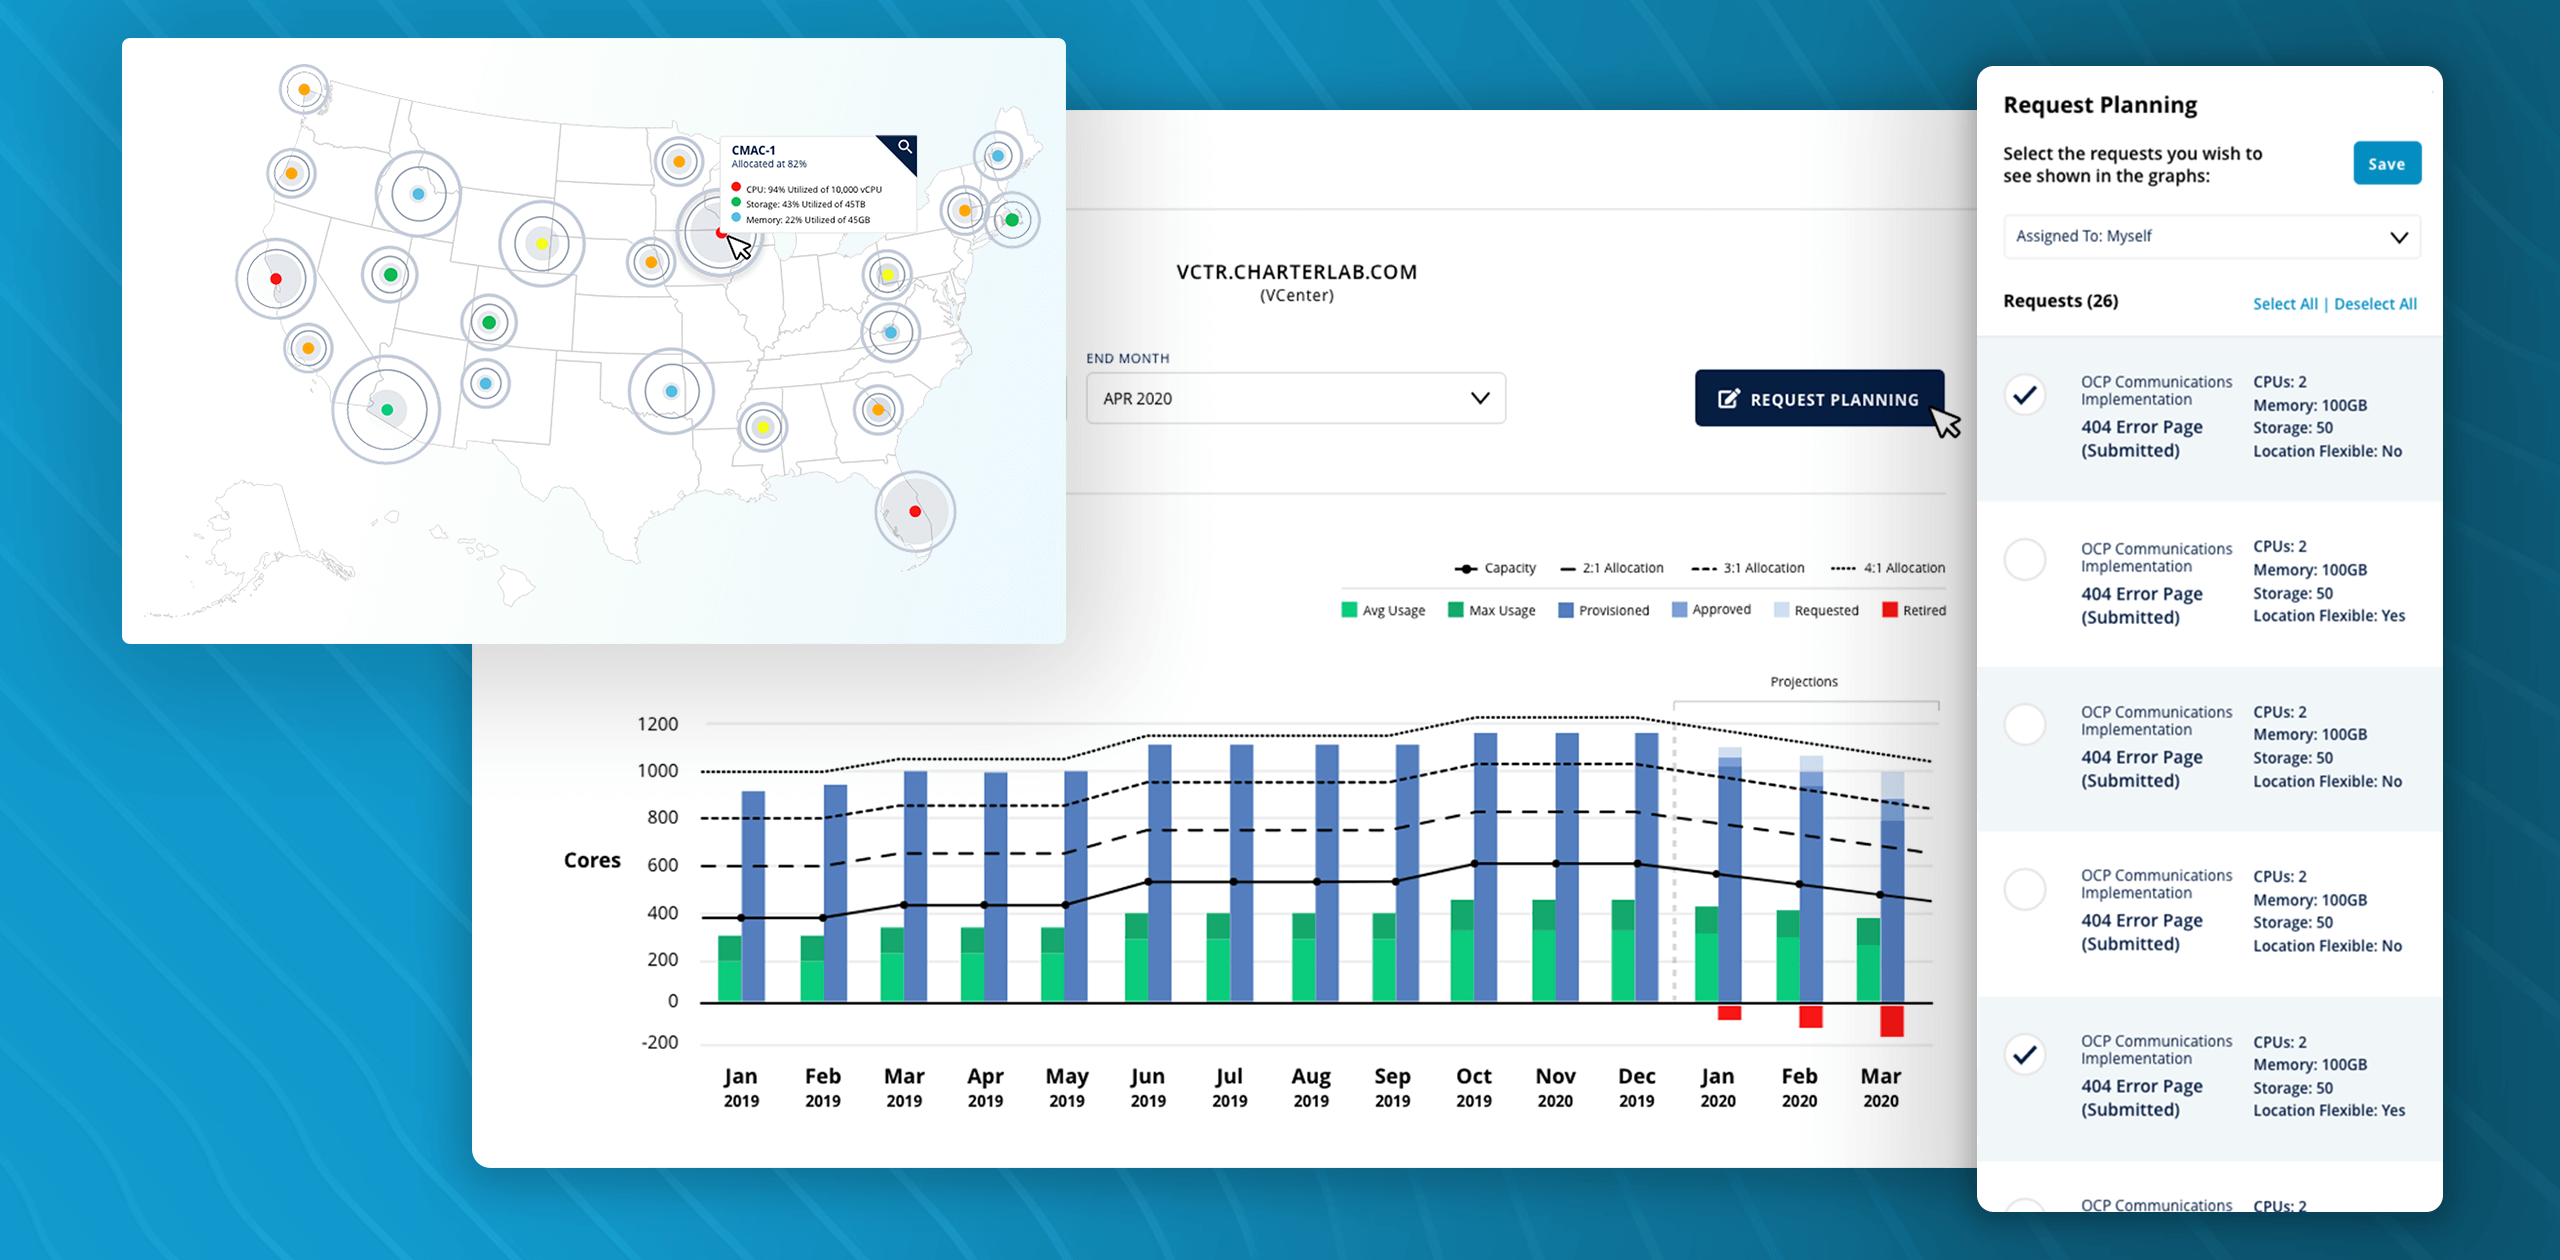Viewport: 2560px width, 1260px height.
Task: Click the orange Washington state marker
Action: [x=303, y=89]
